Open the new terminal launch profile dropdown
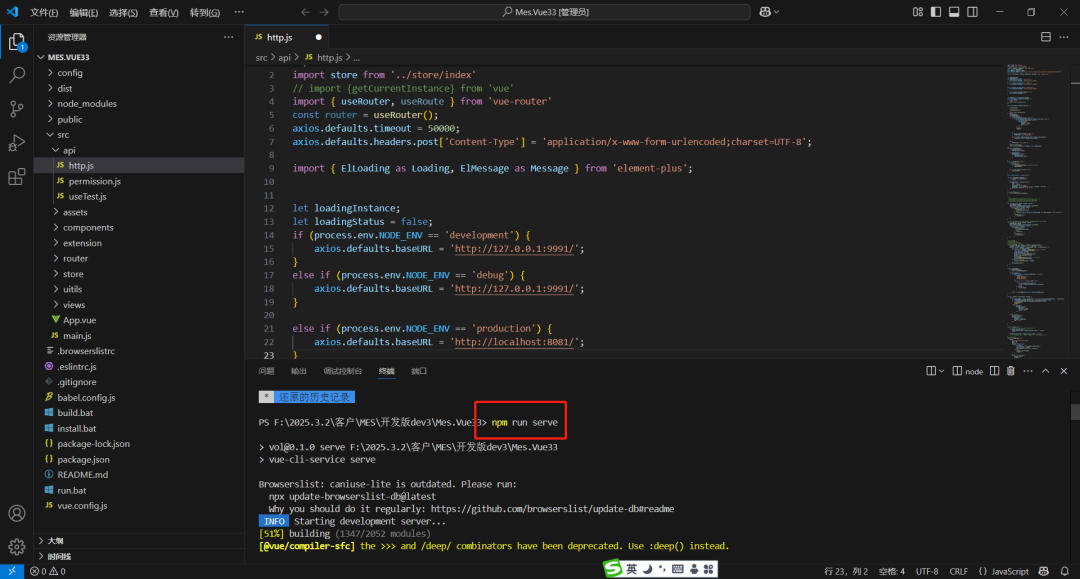 point(944,371)
